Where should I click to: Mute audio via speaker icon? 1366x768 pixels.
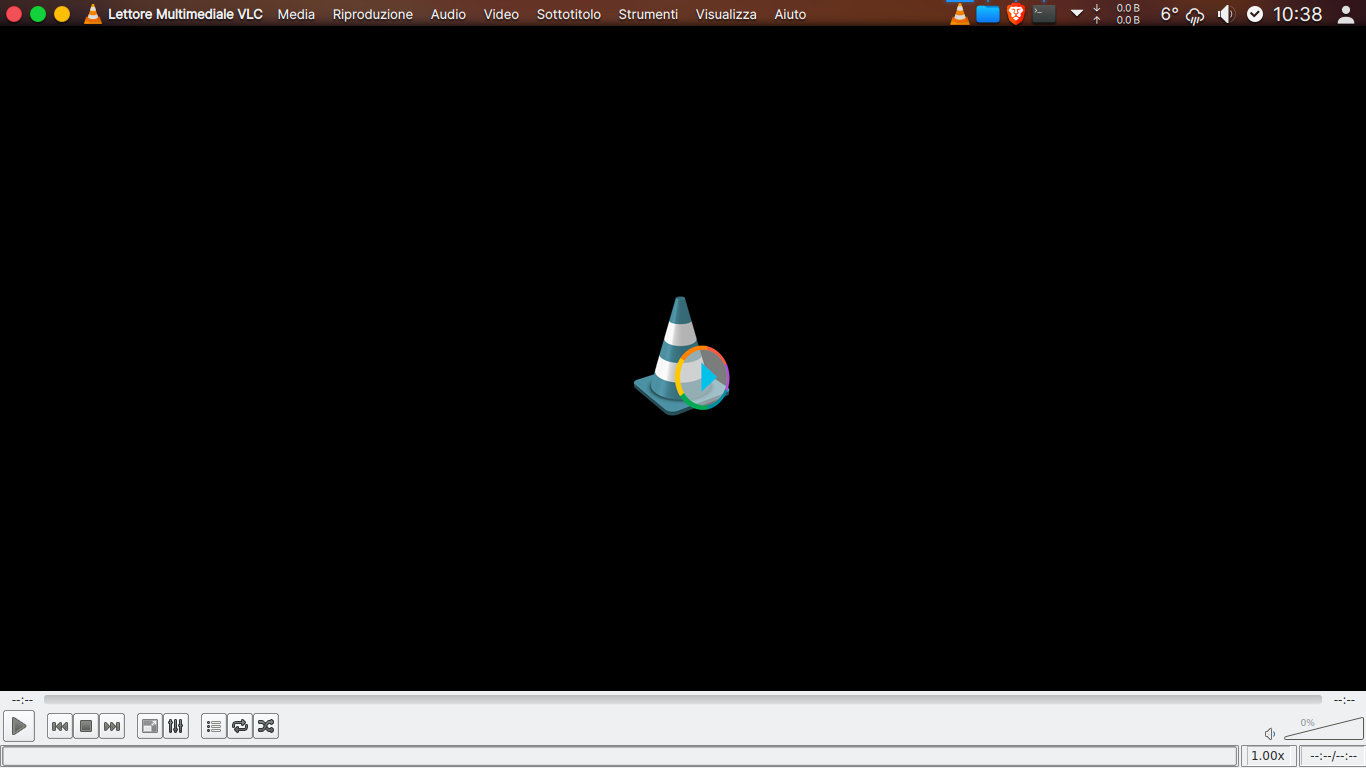1270,734
